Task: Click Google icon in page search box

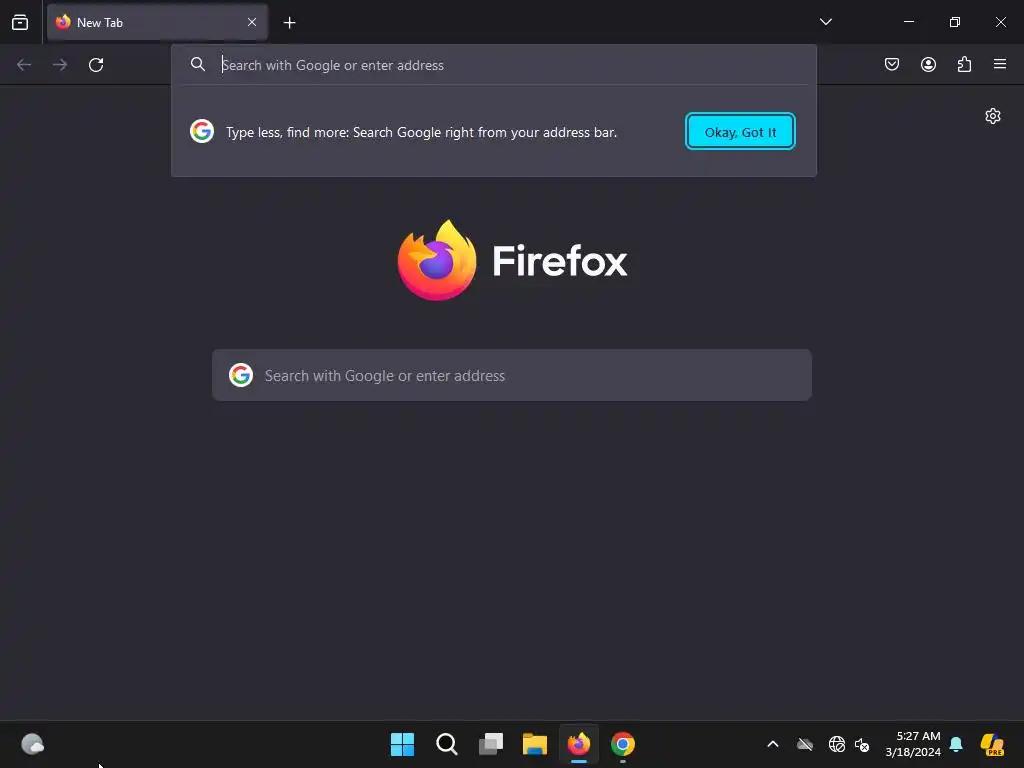Action: [x=241, y=376]
